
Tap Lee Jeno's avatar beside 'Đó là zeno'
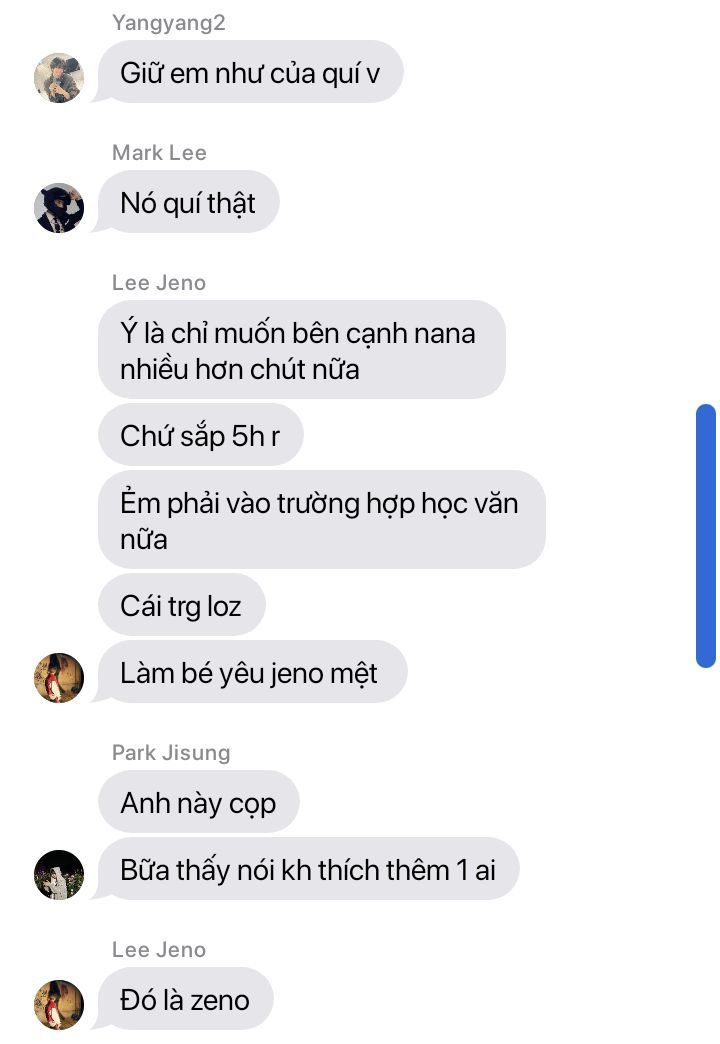pos(59,1005)
